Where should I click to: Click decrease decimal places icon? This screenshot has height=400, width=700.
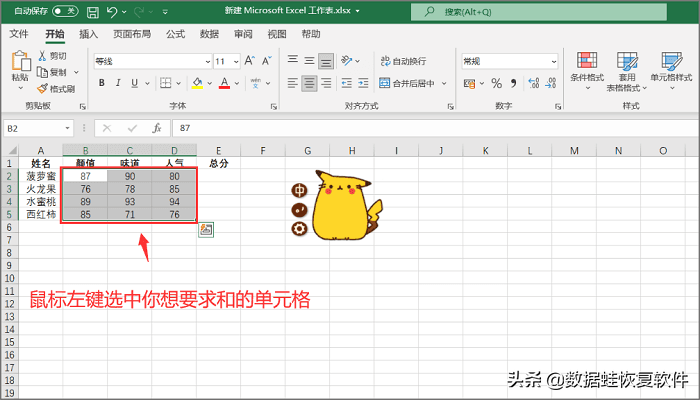point(550,83)
